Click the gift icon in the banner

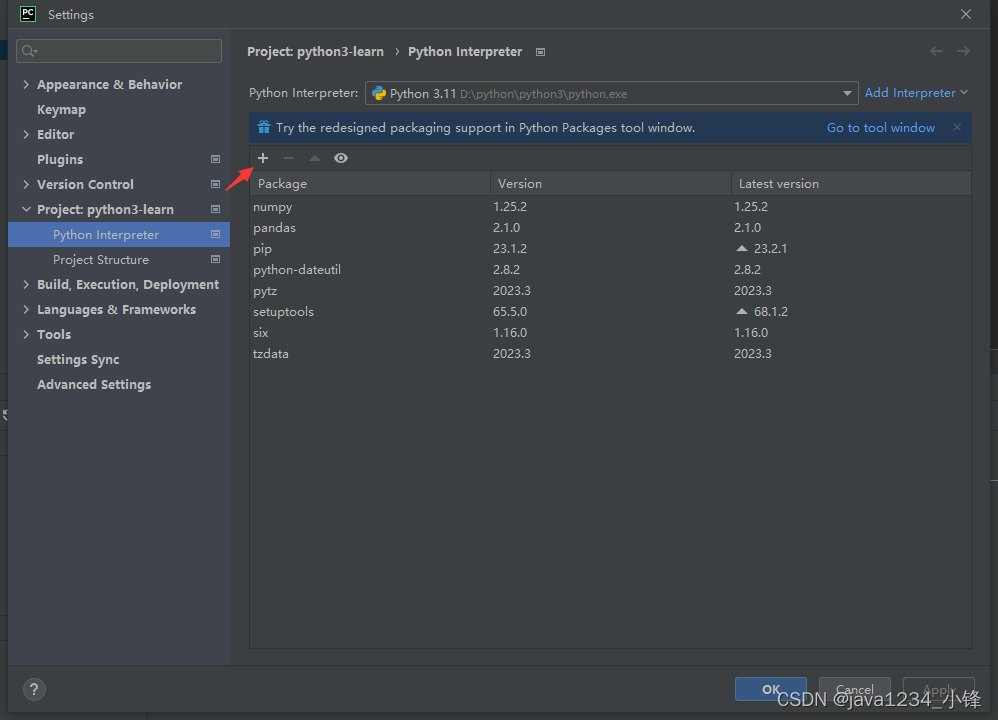[x=264, y=127]
